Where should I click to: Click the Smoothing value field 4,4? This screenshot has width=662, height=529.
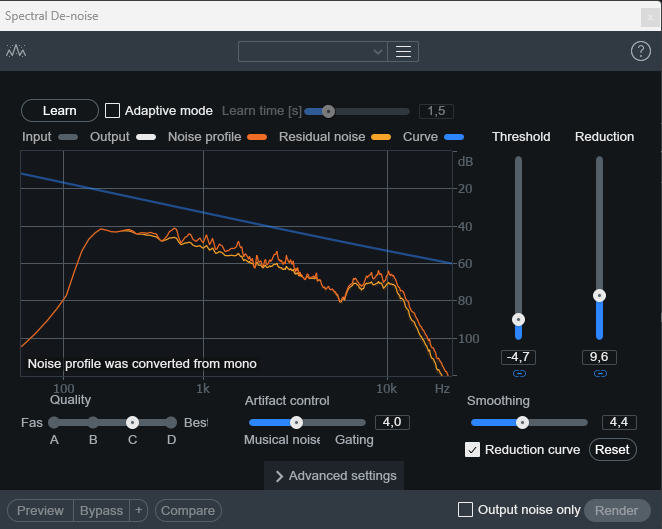[x=619, y=422]
